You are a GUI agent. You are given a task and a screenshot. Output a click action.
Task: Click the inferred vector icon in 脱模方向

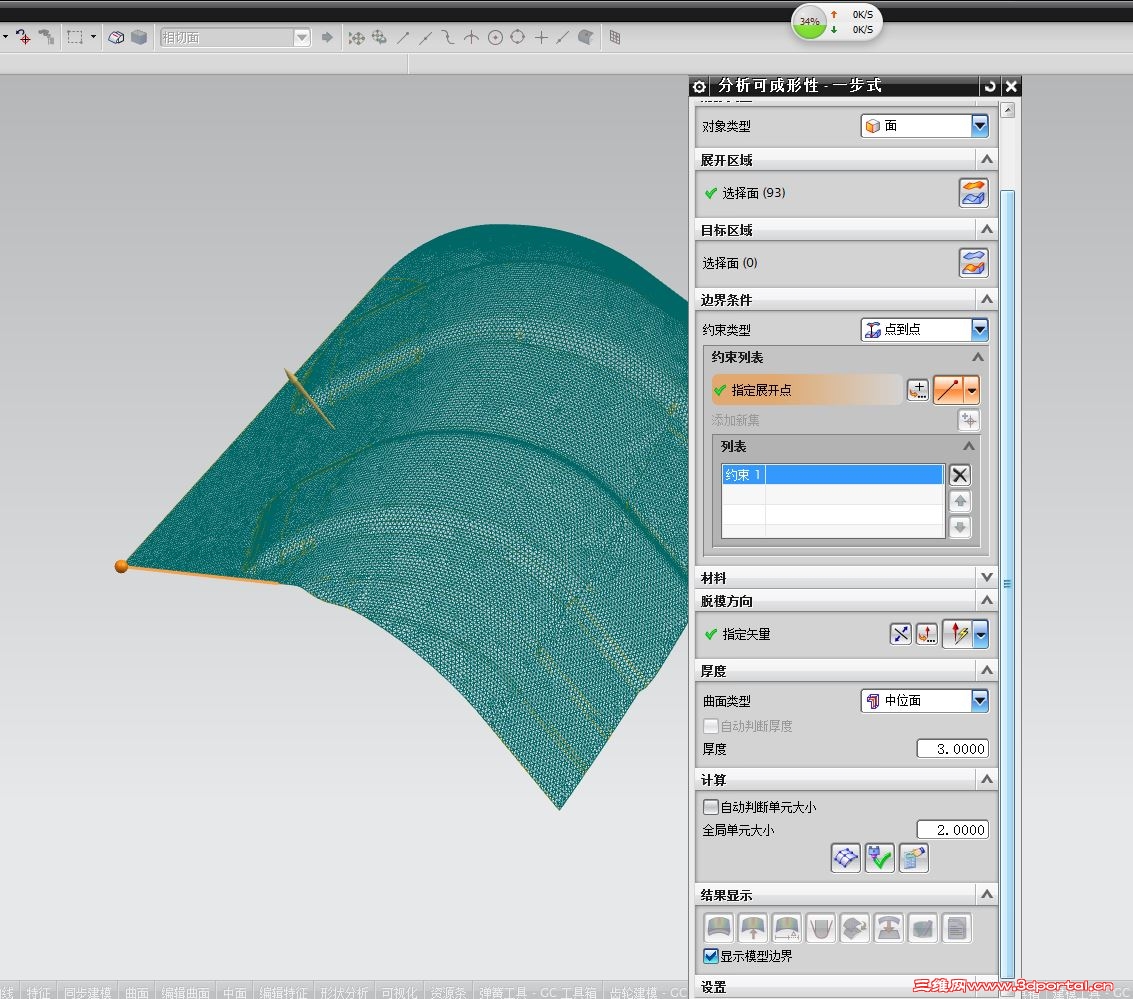(x=958, y=634)
